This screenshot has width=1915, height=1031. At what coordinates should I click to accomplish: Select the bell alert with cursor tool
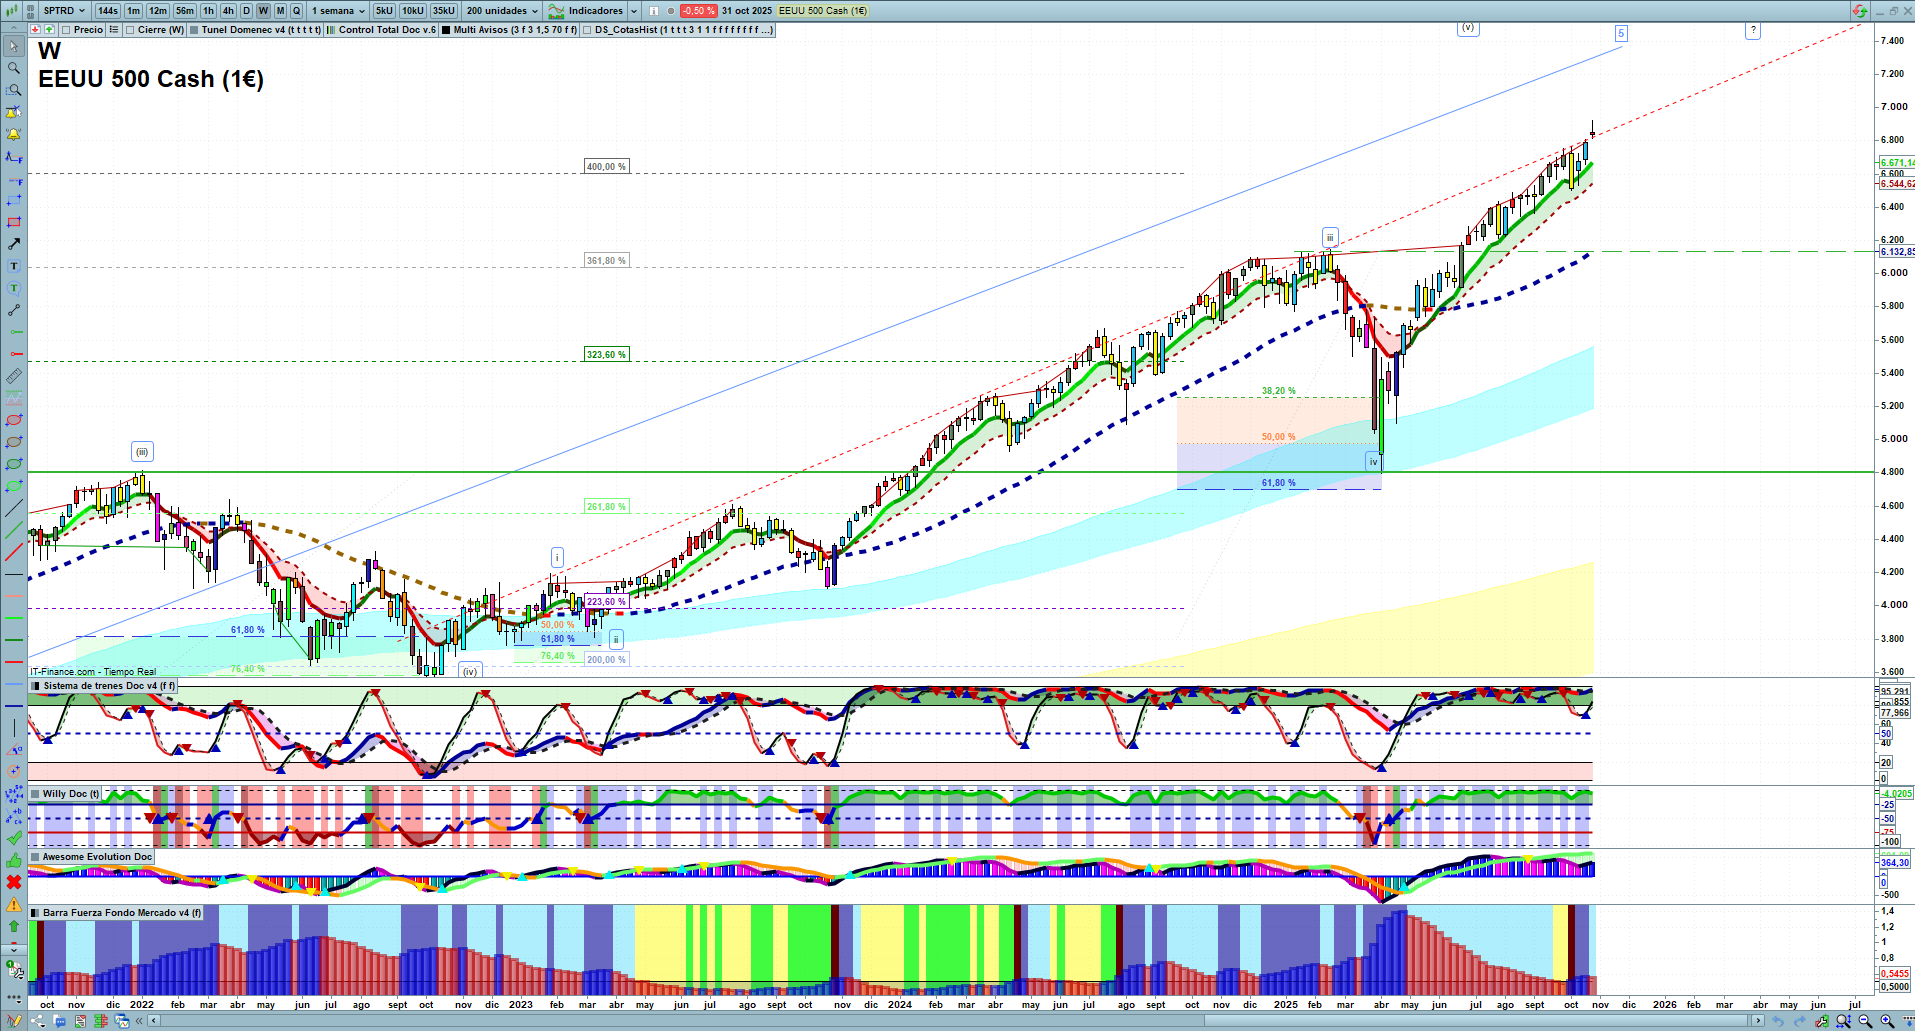[13, 112]
